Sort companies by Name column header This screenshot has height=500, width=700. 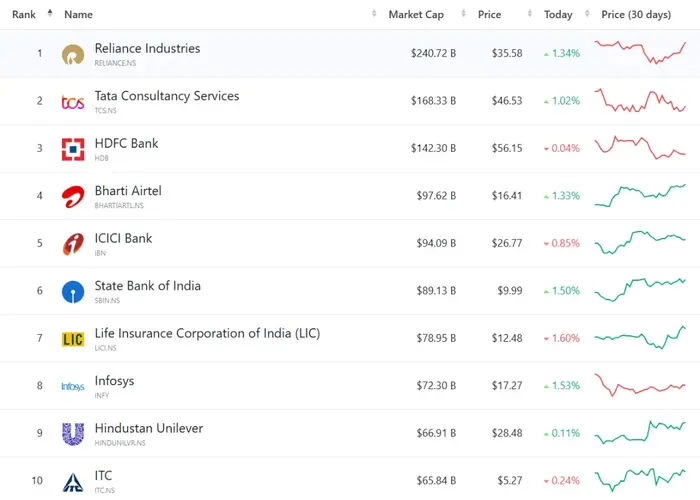point(78,15)
